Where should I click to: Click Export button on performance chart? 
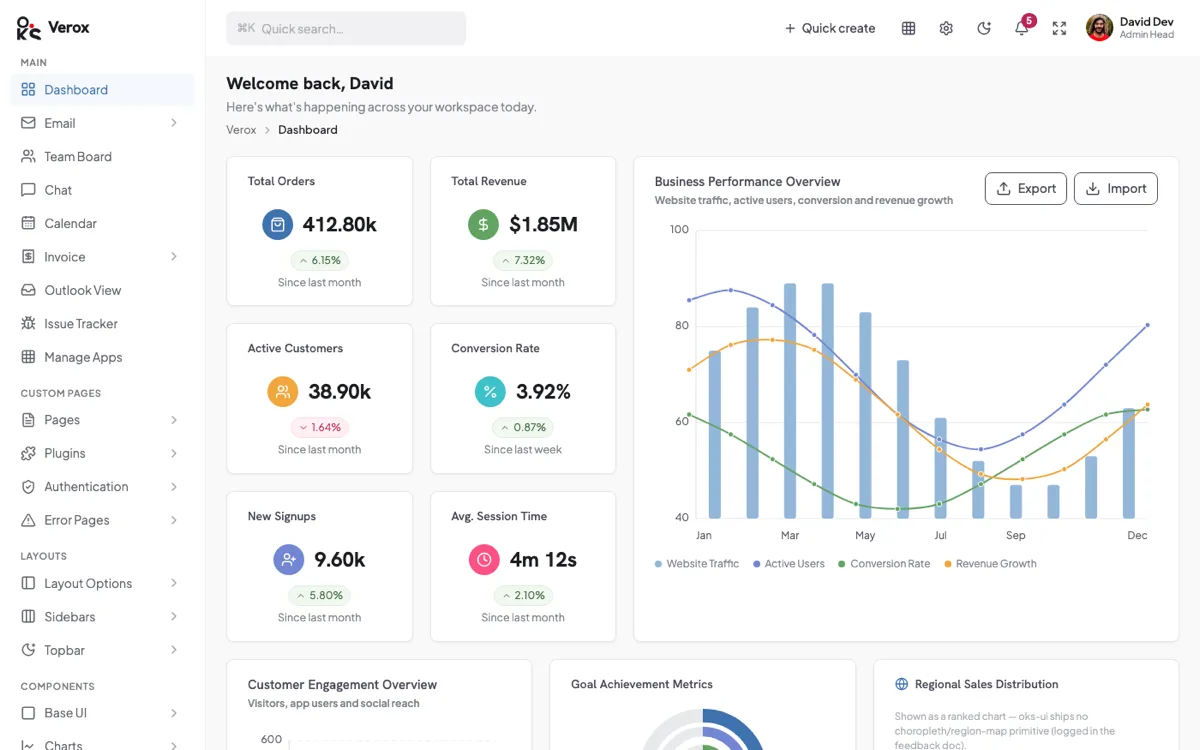(1026, 189)
